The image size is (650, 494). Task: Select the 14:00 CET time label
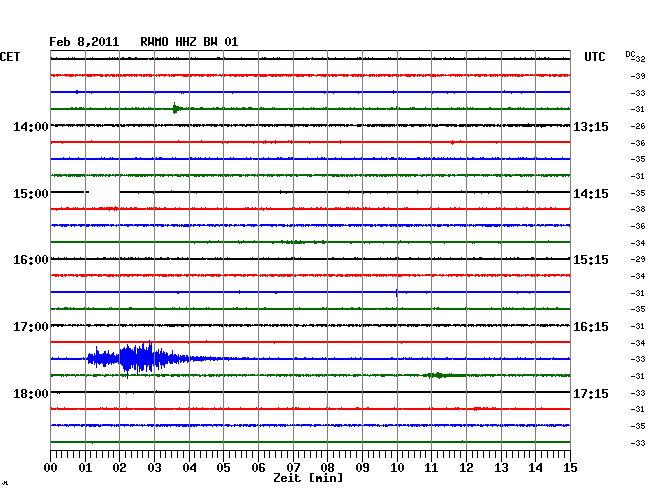pos(31,126)
